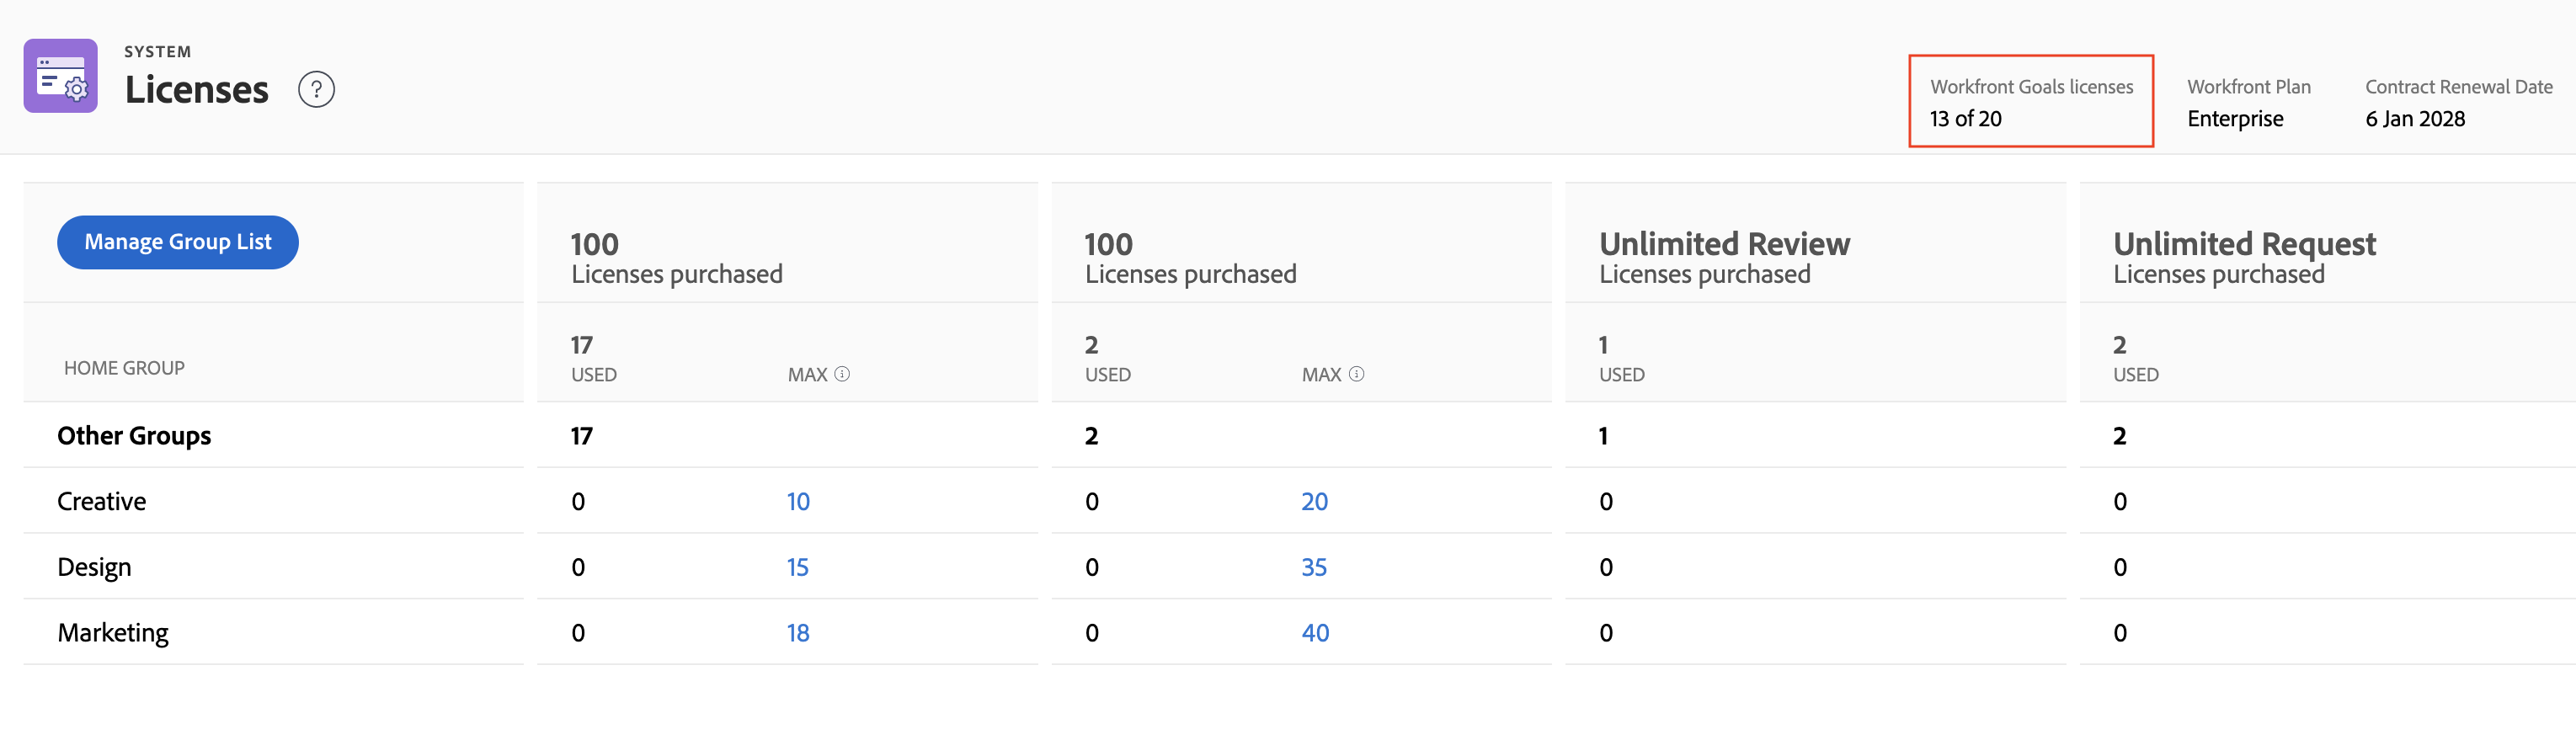Viewport: 2576px width, 740px height.
Task: Click the purple Licenses system icon
Action: (60, 76)
